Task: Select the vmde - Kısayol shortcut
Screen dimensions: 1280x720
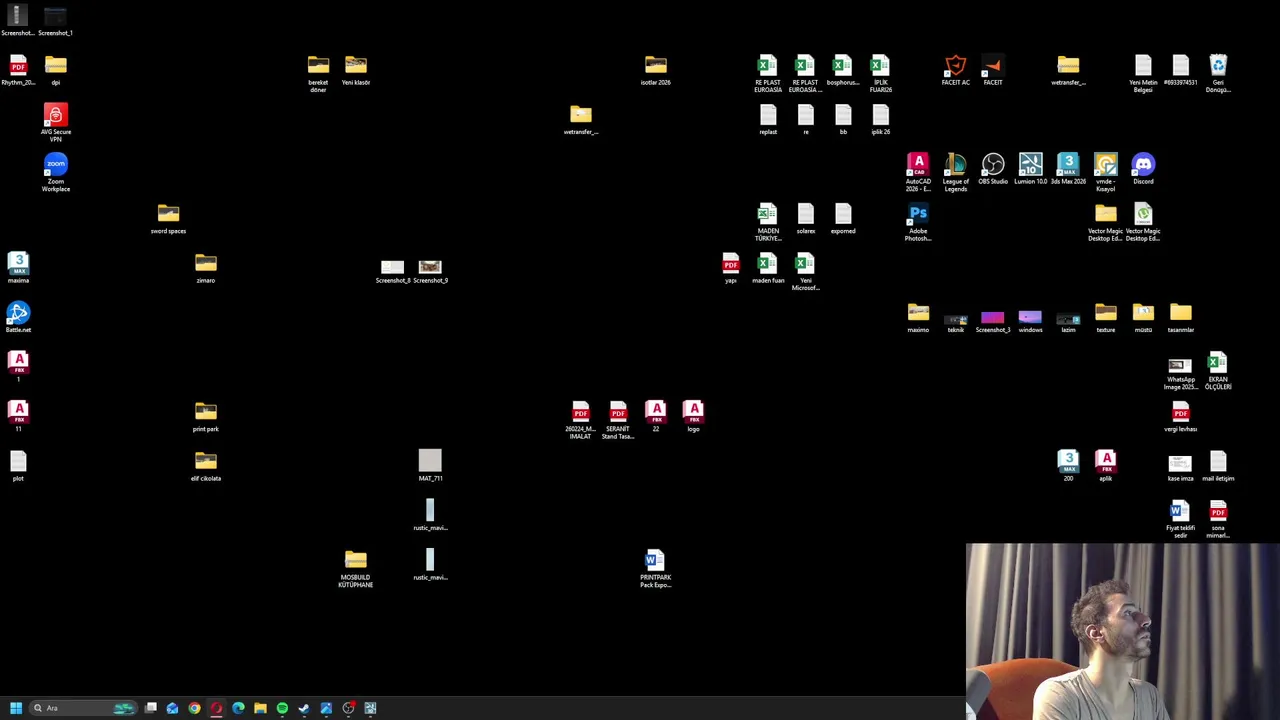Action: [1106, 171]
